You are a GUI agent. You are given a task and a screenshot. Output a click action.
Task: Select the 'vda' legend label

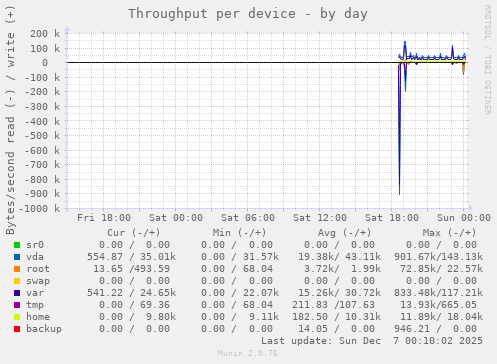coord(35,257)
